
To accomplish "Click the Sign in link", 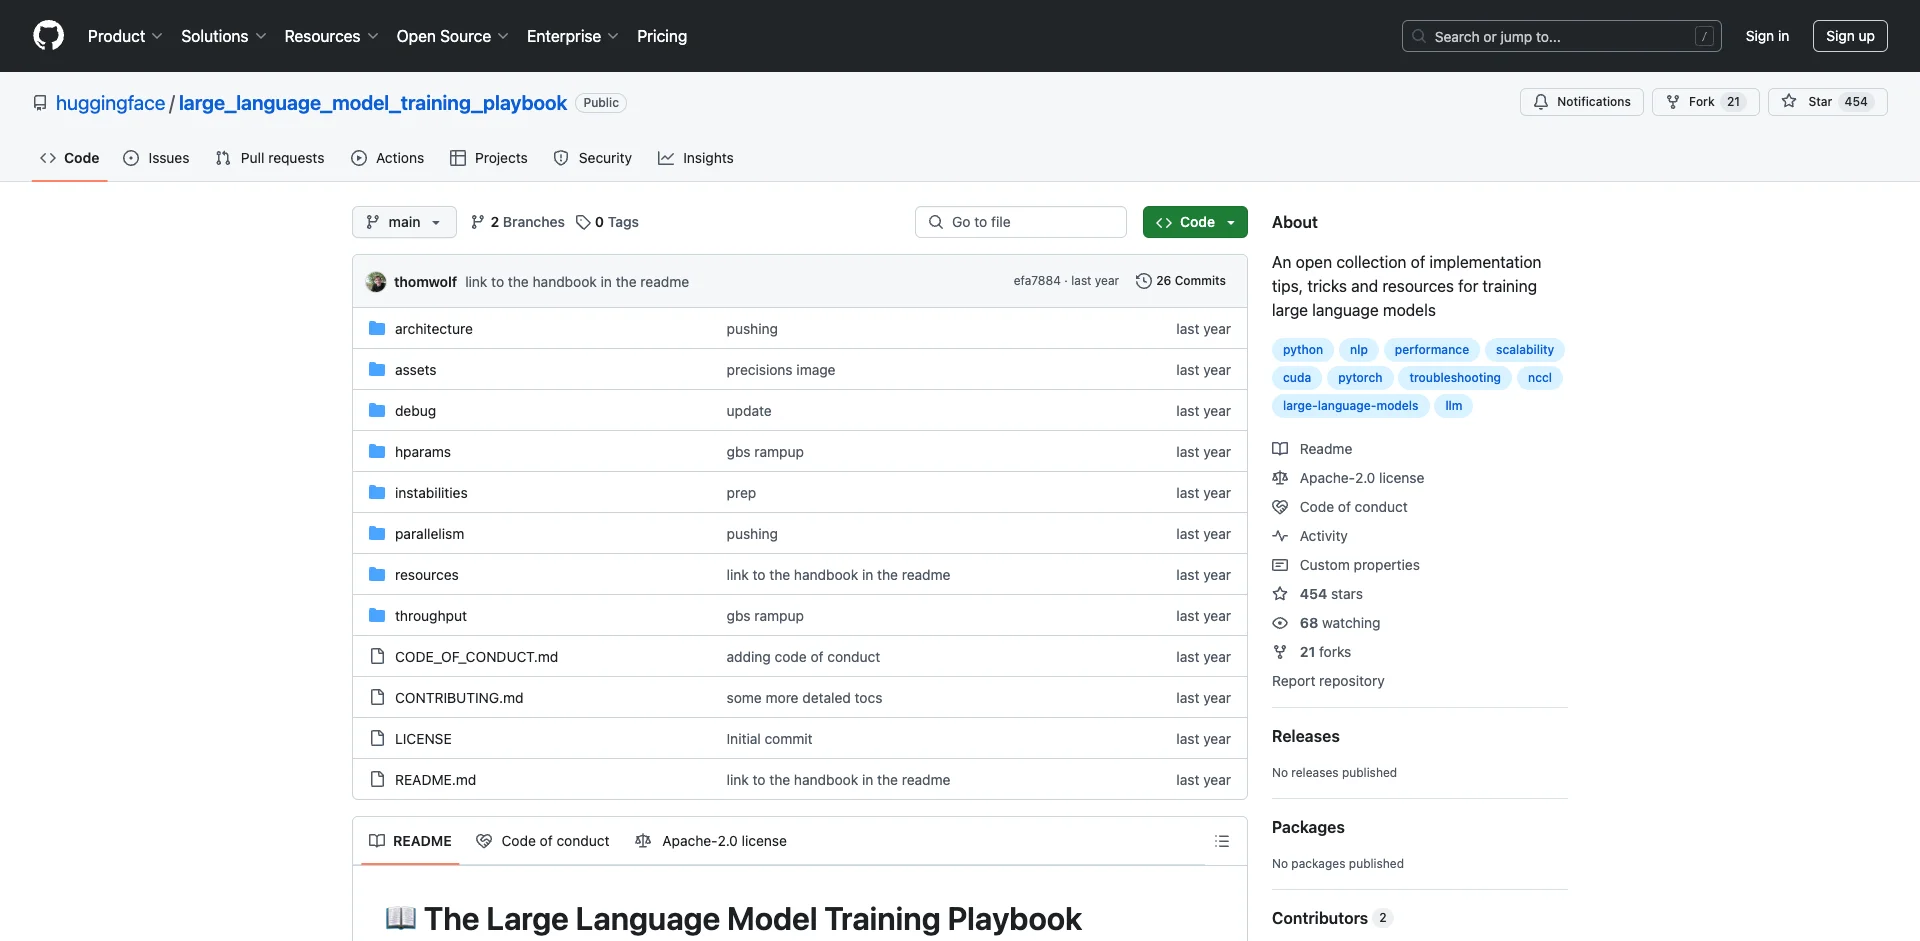I will point(1767,36).
